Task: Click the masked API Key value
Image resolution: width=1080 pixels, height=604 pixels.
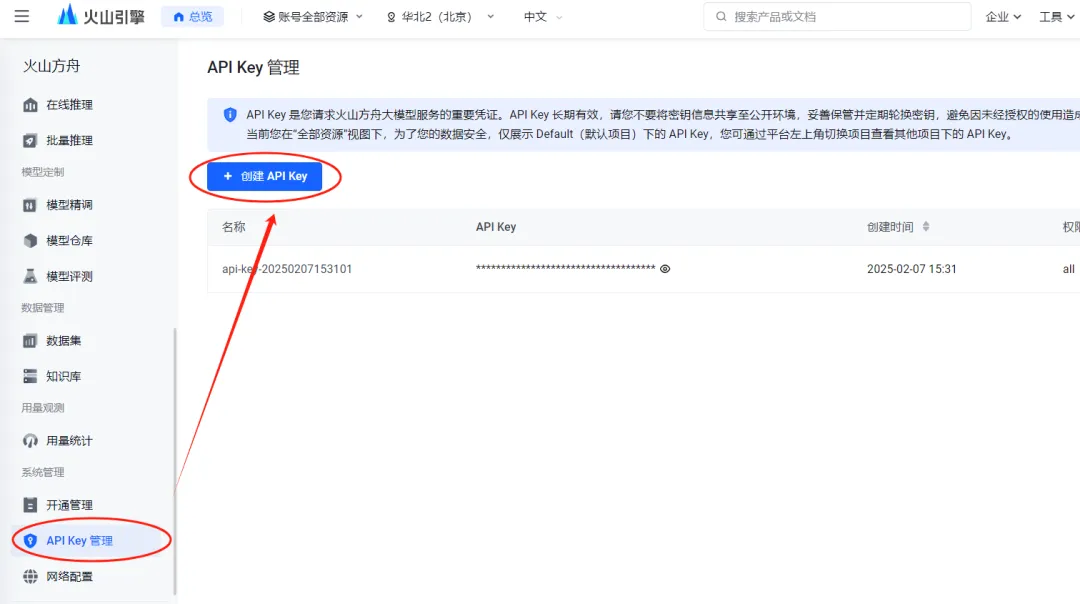Action: (x=565, y=268)
